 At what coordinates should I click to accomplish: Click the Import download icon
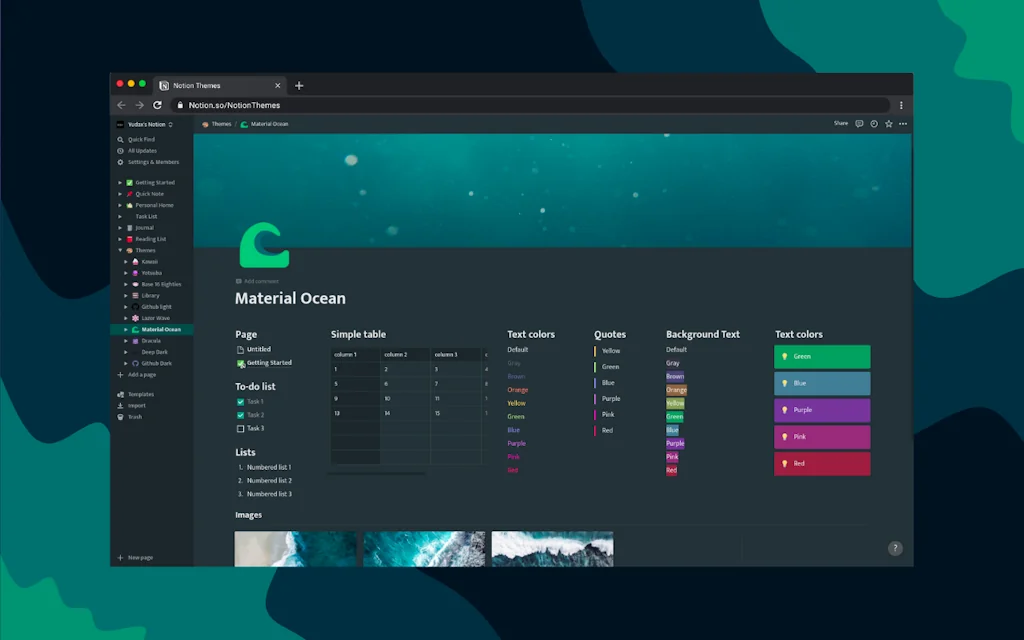(x=120, y=406)
